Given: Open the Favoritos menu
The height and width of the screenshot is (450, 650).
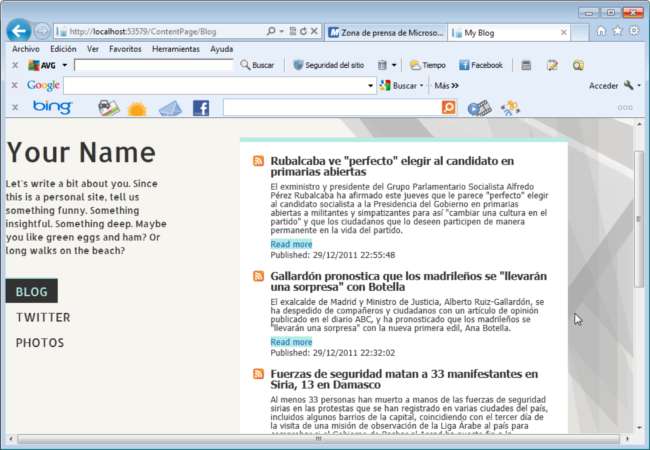Looking at the screenshot, I should coord(125,49).
